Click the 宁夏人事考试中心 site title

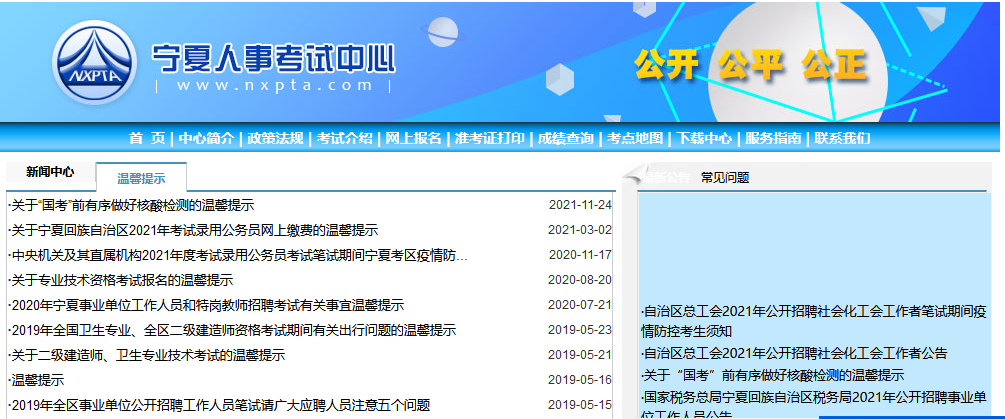[x=272, y=59]
